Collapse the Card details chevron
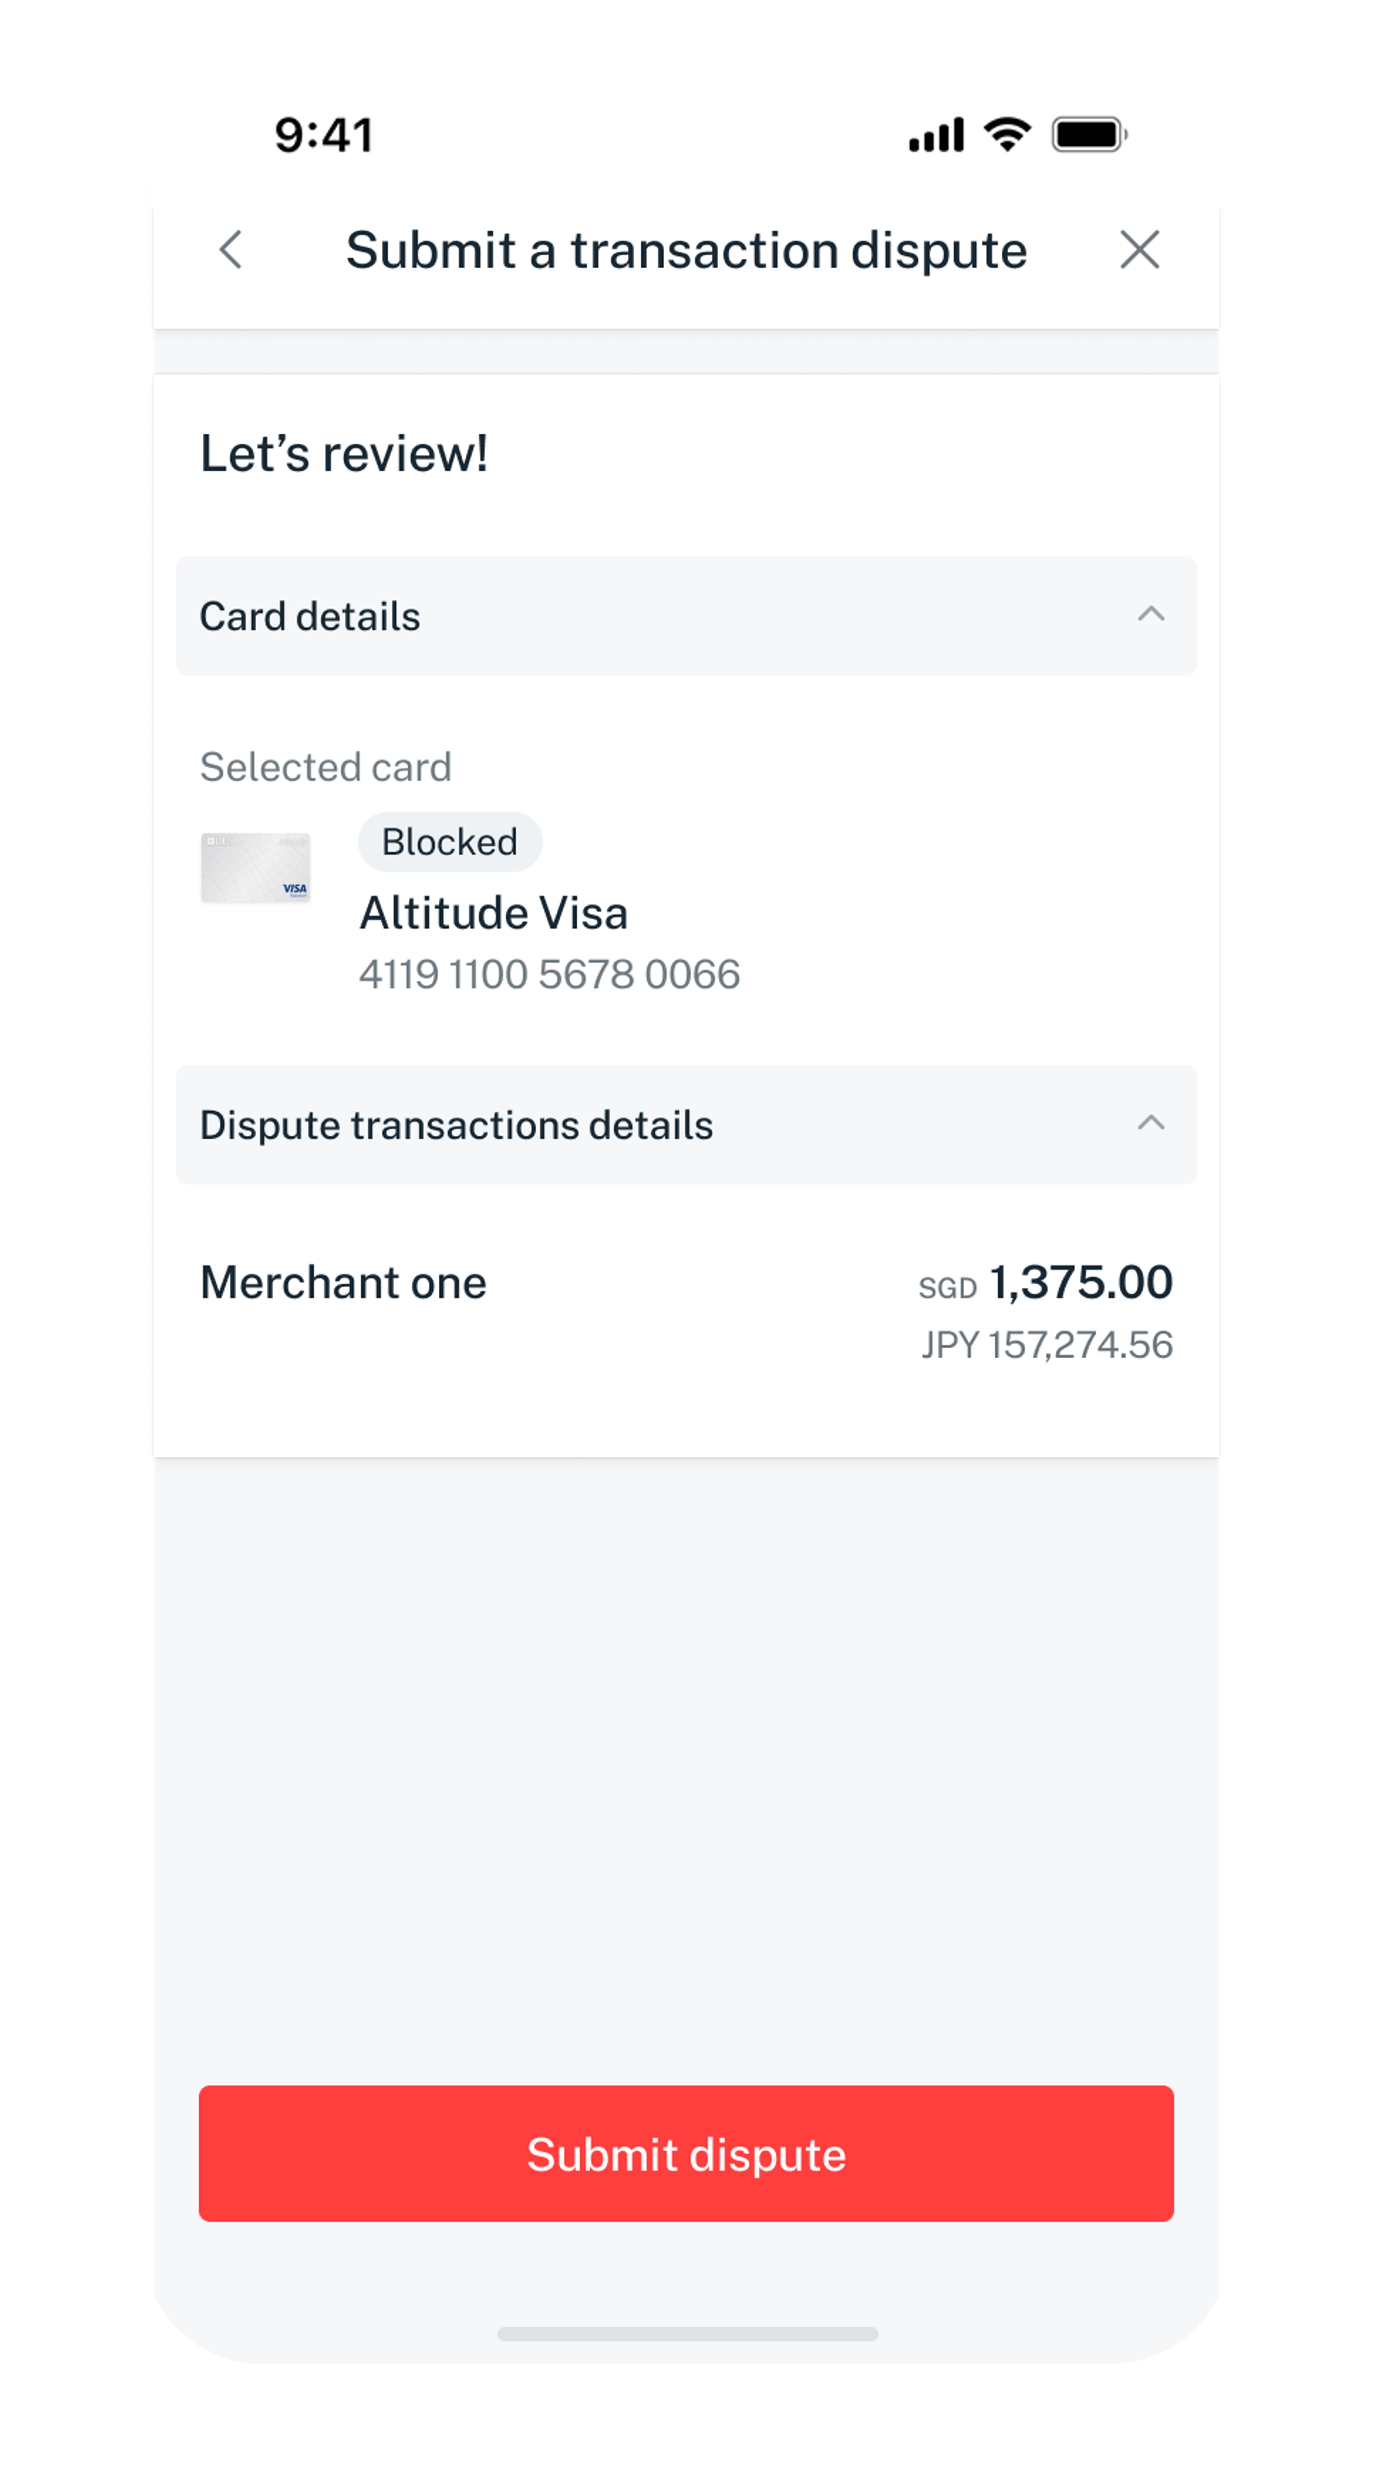 [1151, 614]
